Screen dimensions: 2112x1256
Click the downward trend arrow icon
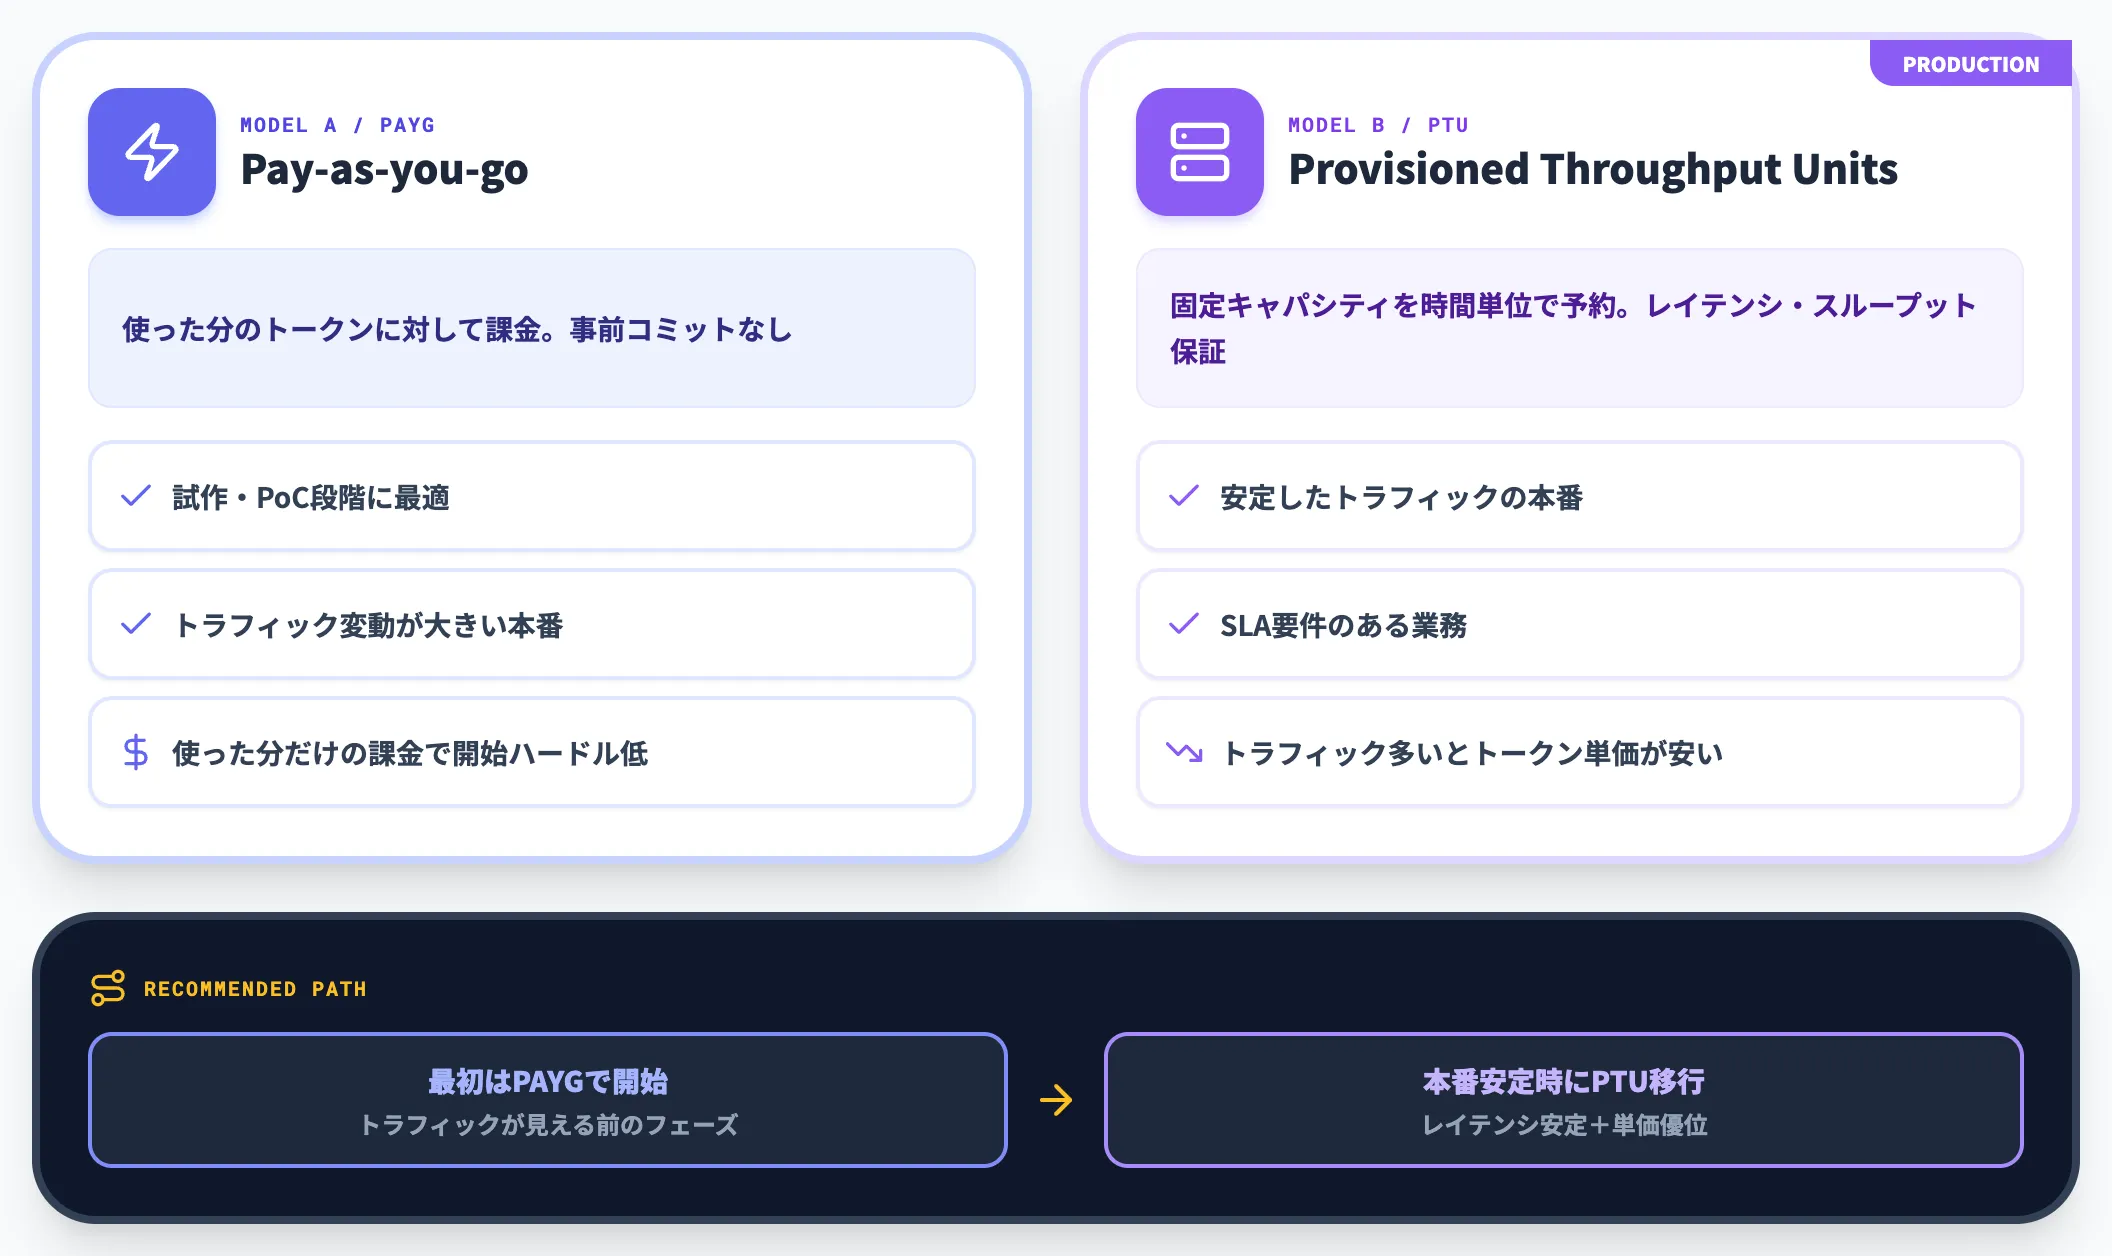coord(1184,752)
